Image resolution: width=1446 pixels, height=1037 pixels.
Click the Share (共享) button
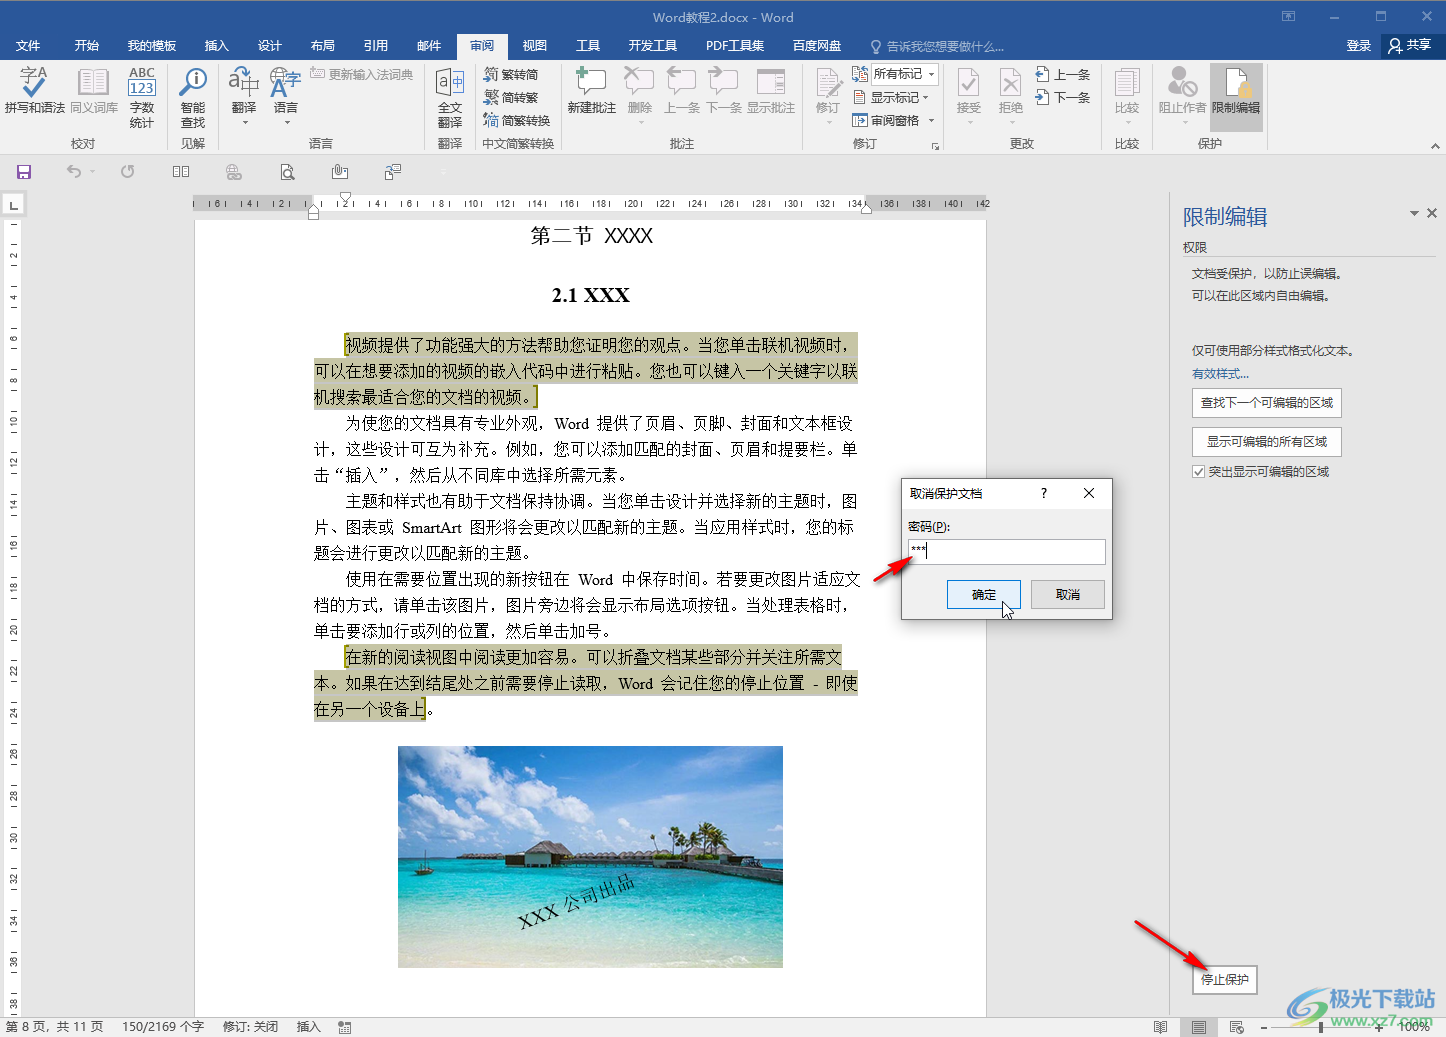tap(1410, 45)
